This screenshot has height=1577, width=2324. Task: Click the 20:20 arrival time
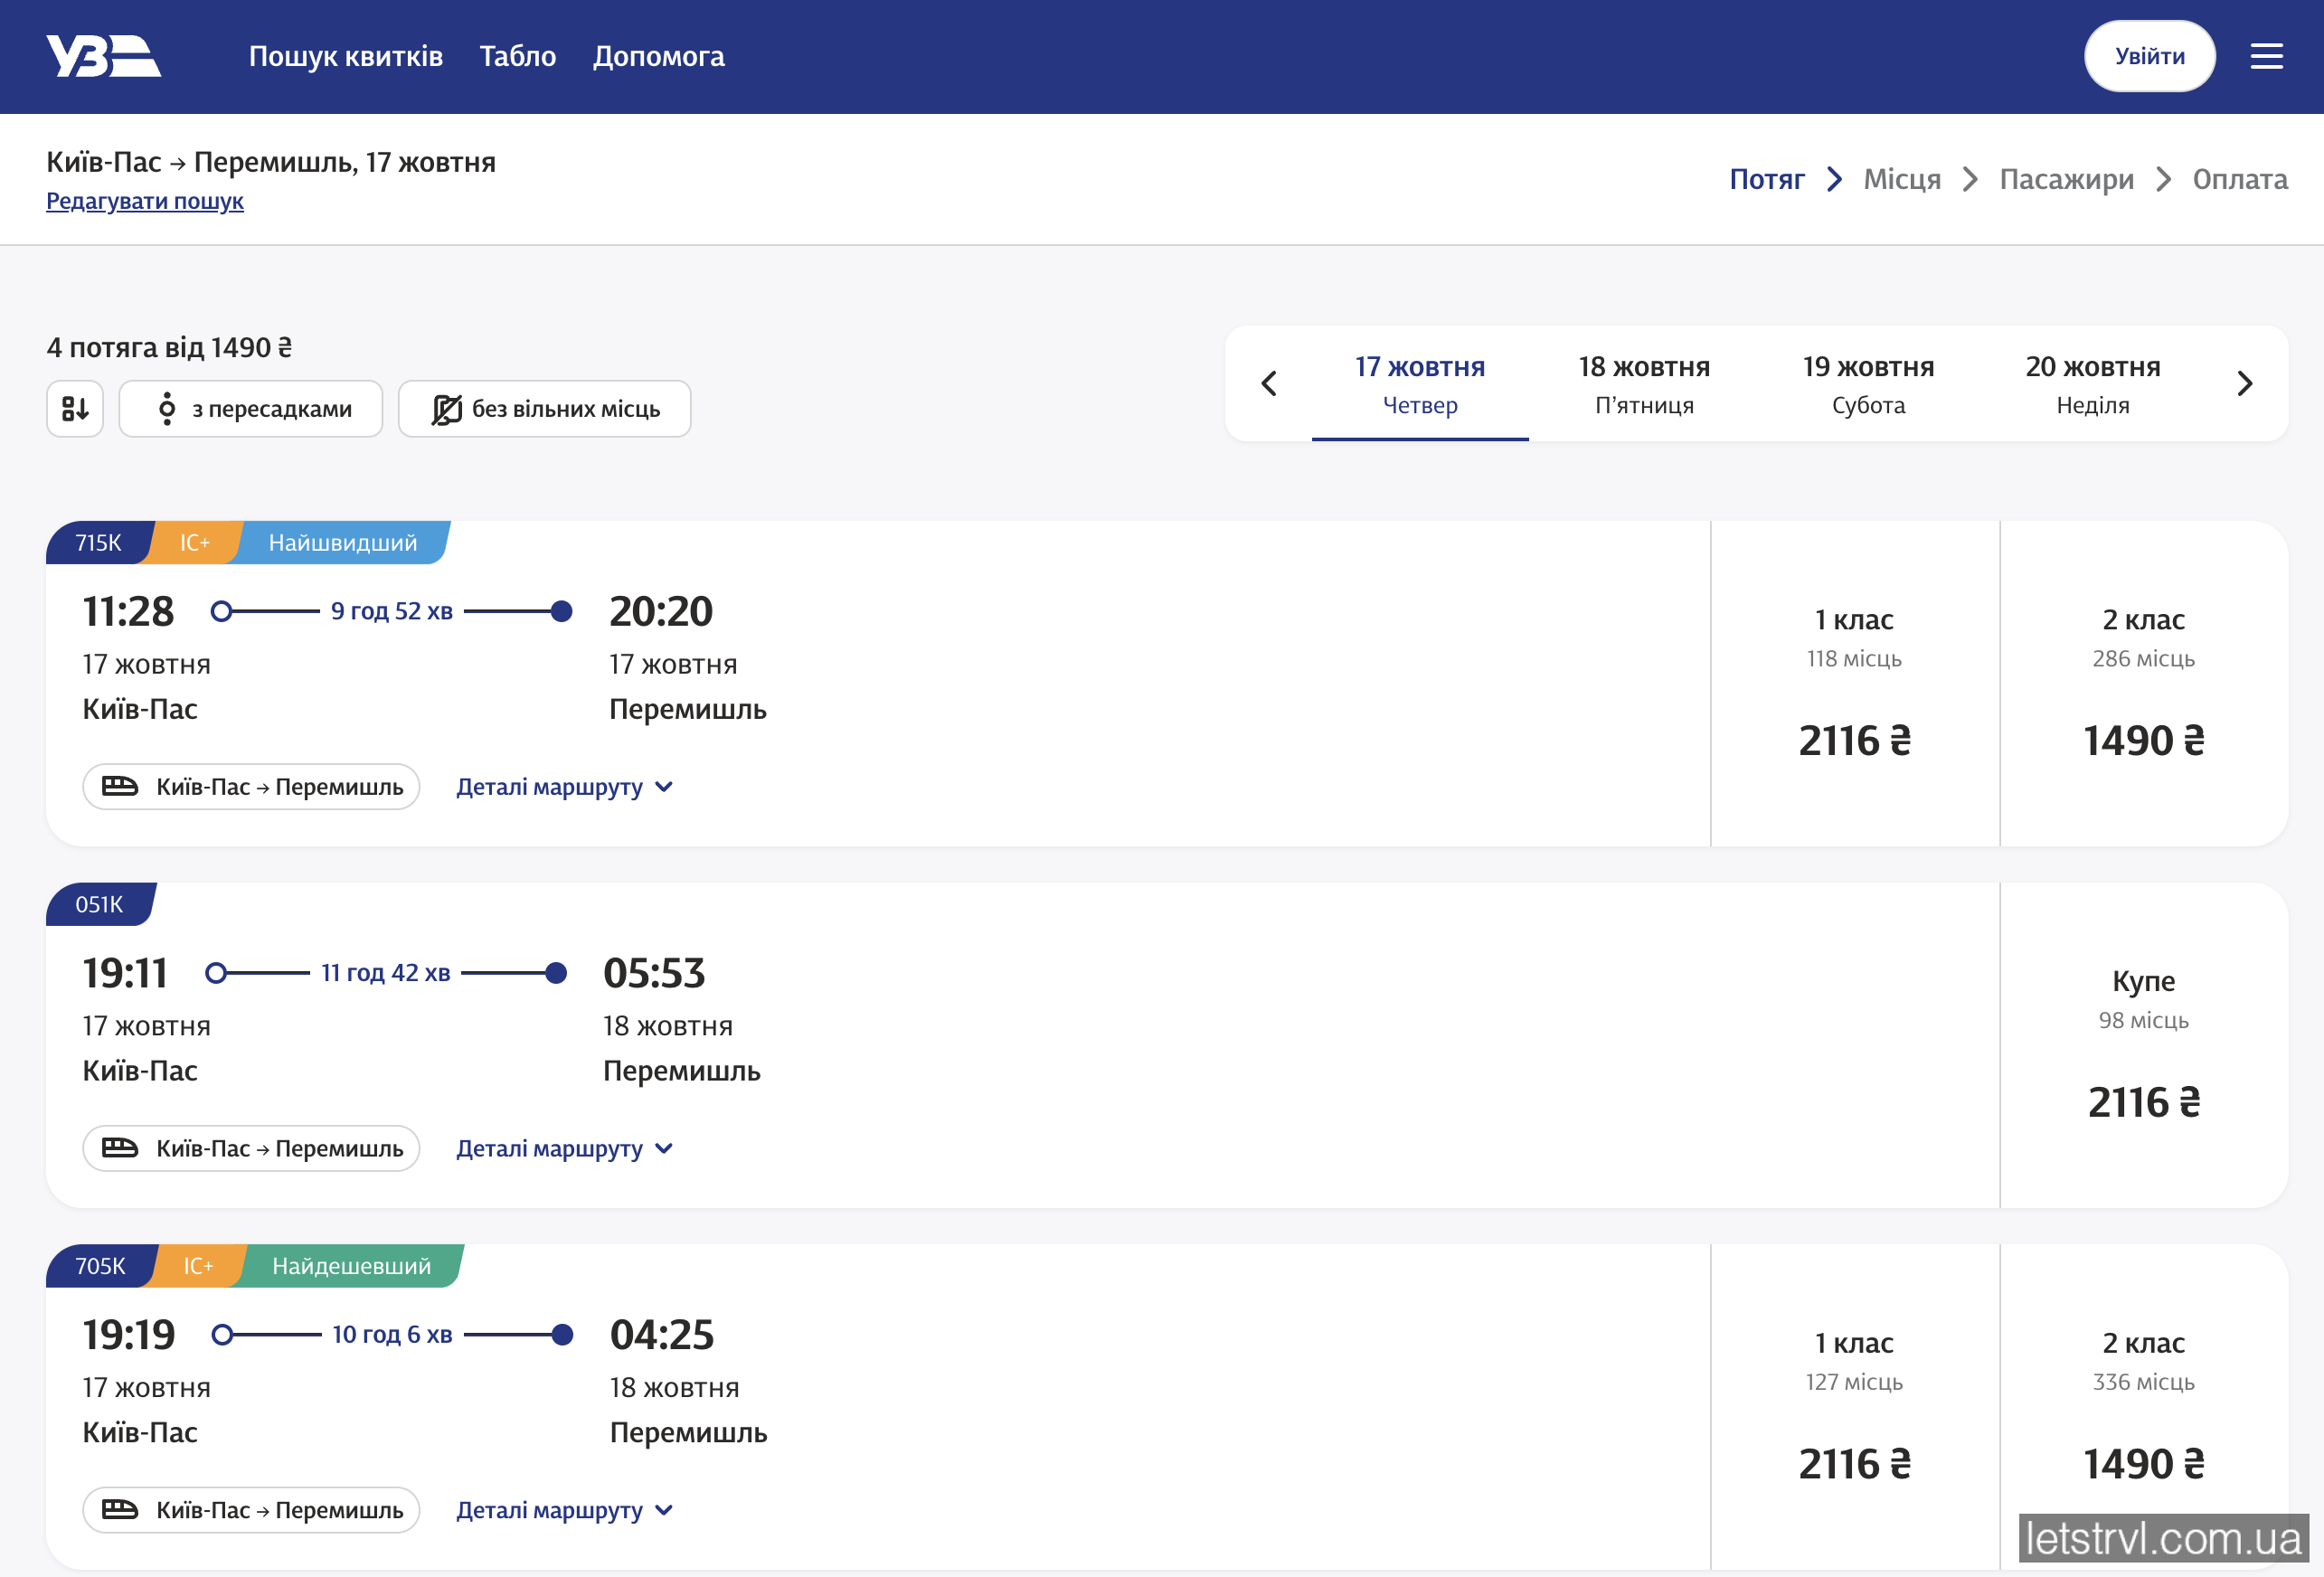(661, 611)
